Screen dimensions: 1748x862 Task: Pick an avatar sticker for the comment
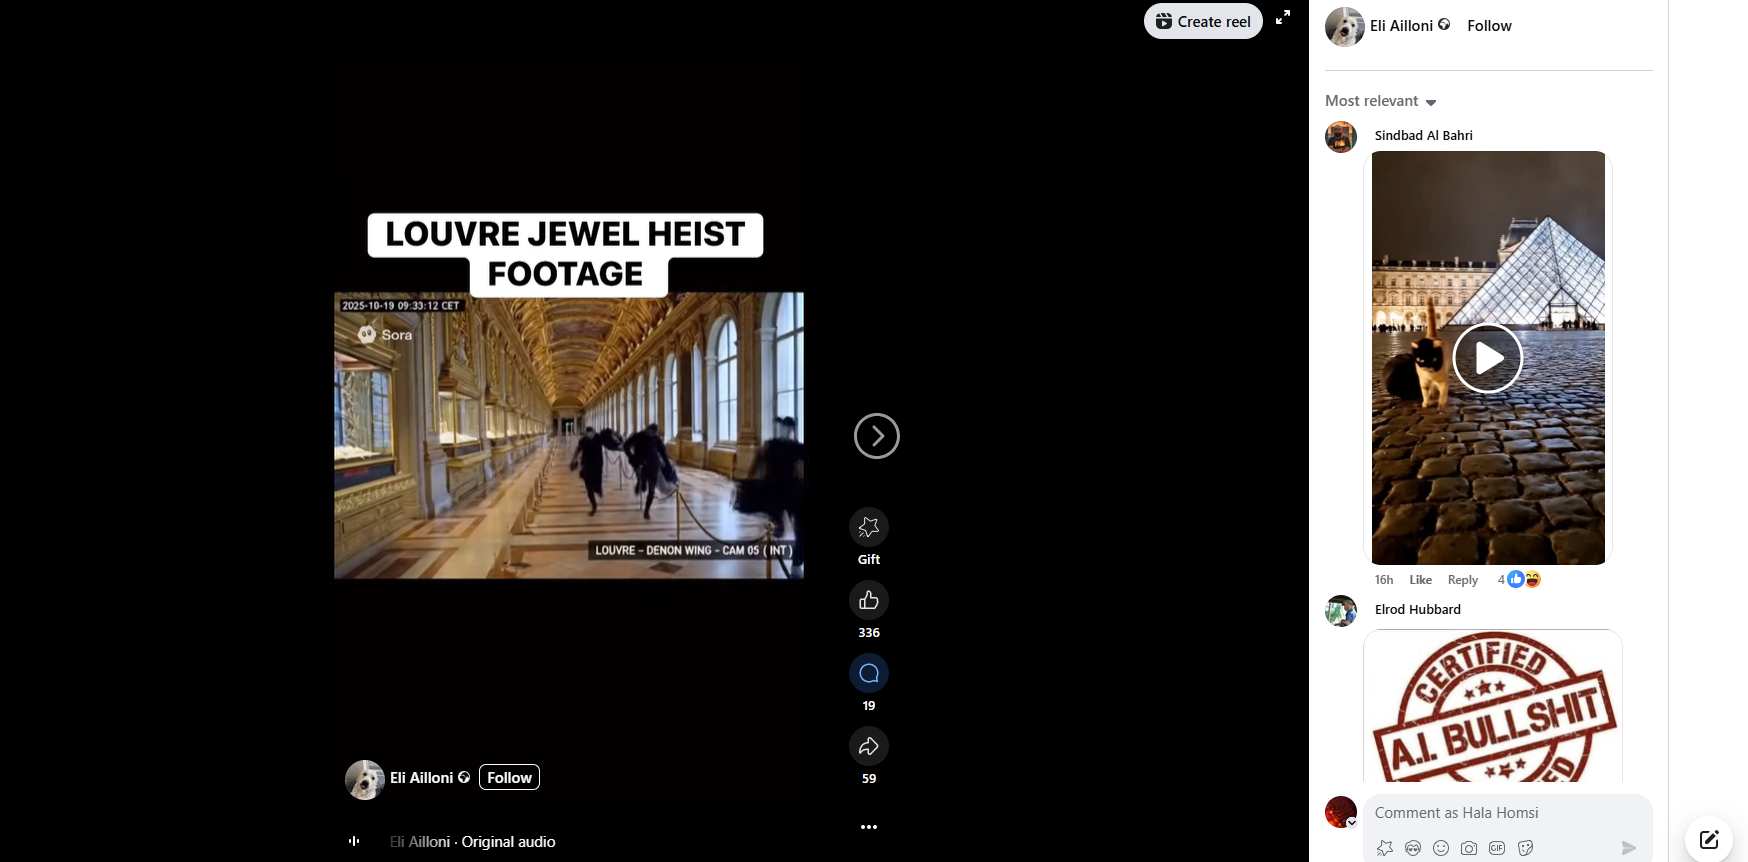(x=1412, y=848)
